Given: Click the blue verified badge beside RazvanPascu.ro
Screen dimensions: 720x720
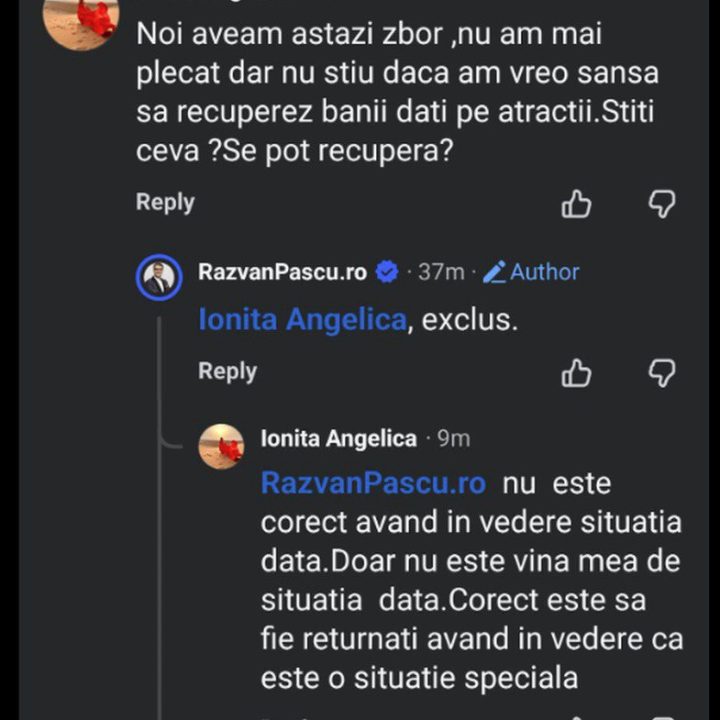Looking at the screenshot, I should coord(387,272).
